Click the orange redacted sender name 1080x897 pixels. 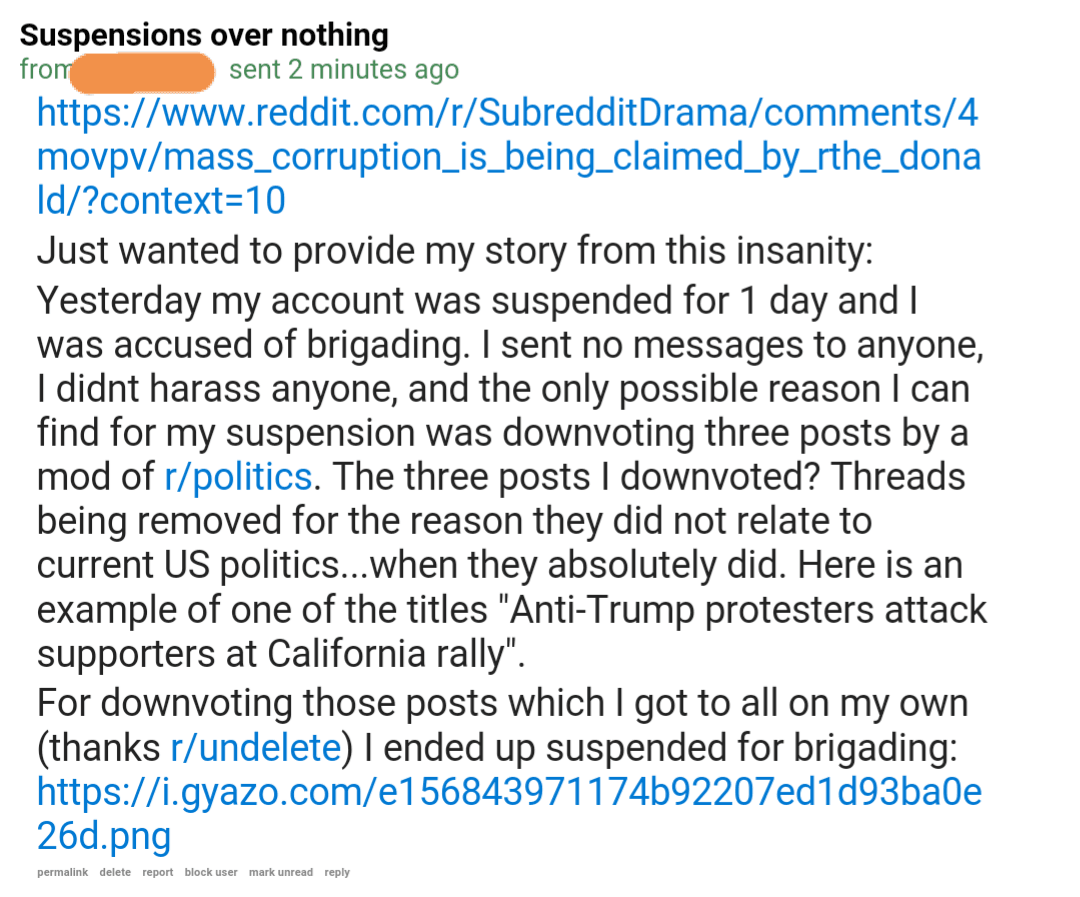point(143,72)
